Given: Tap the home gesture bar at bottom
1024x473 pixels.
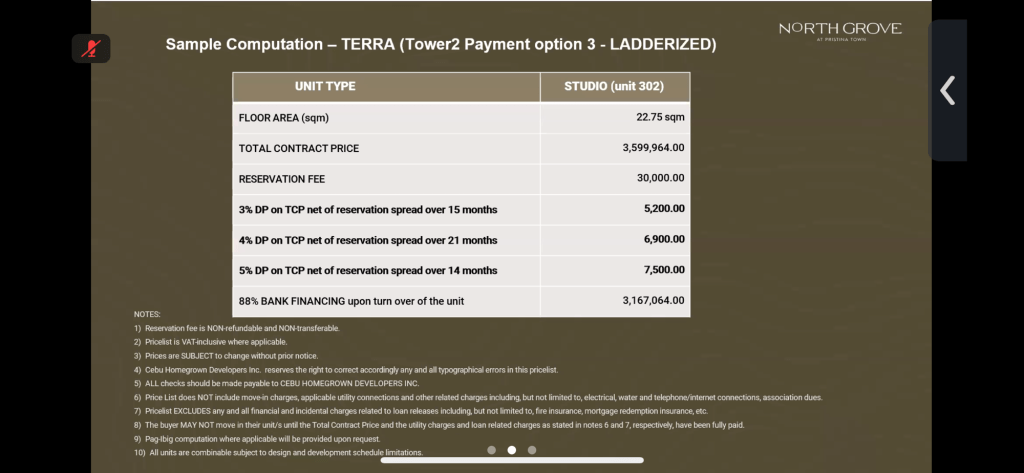Looking at the screenshot, I should coord(512,461).
